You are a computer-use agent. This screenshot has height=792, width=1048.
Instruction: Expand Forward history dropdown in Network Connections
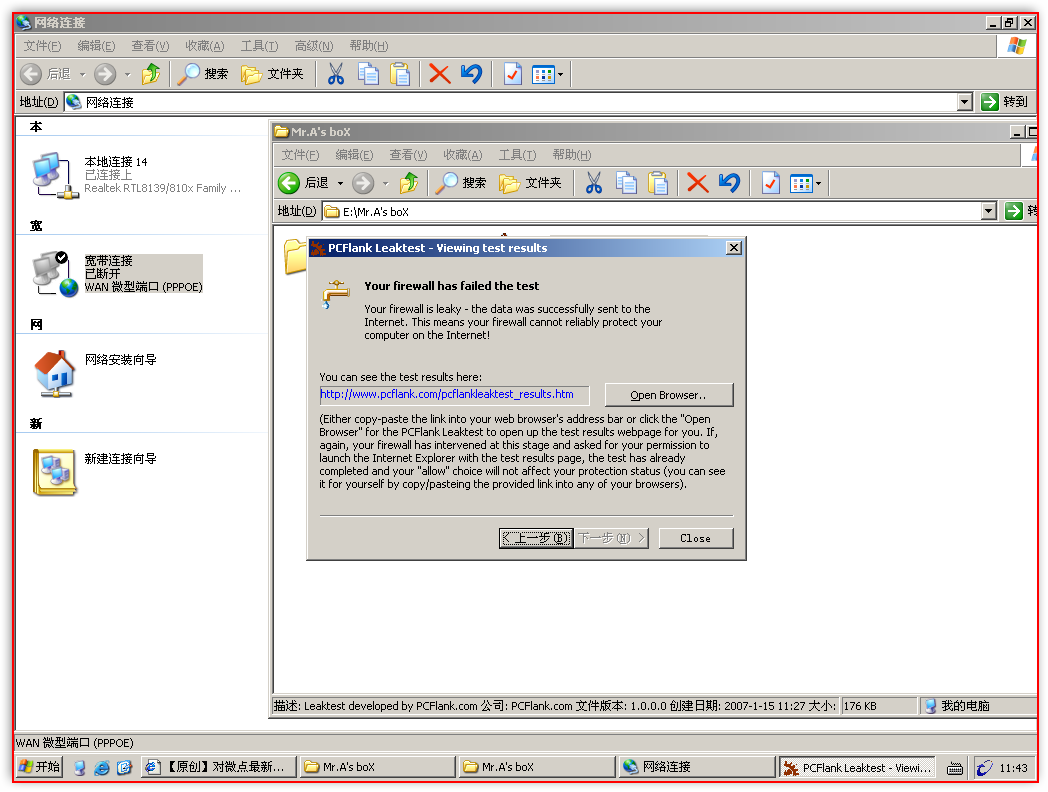(x=128, y=74)
